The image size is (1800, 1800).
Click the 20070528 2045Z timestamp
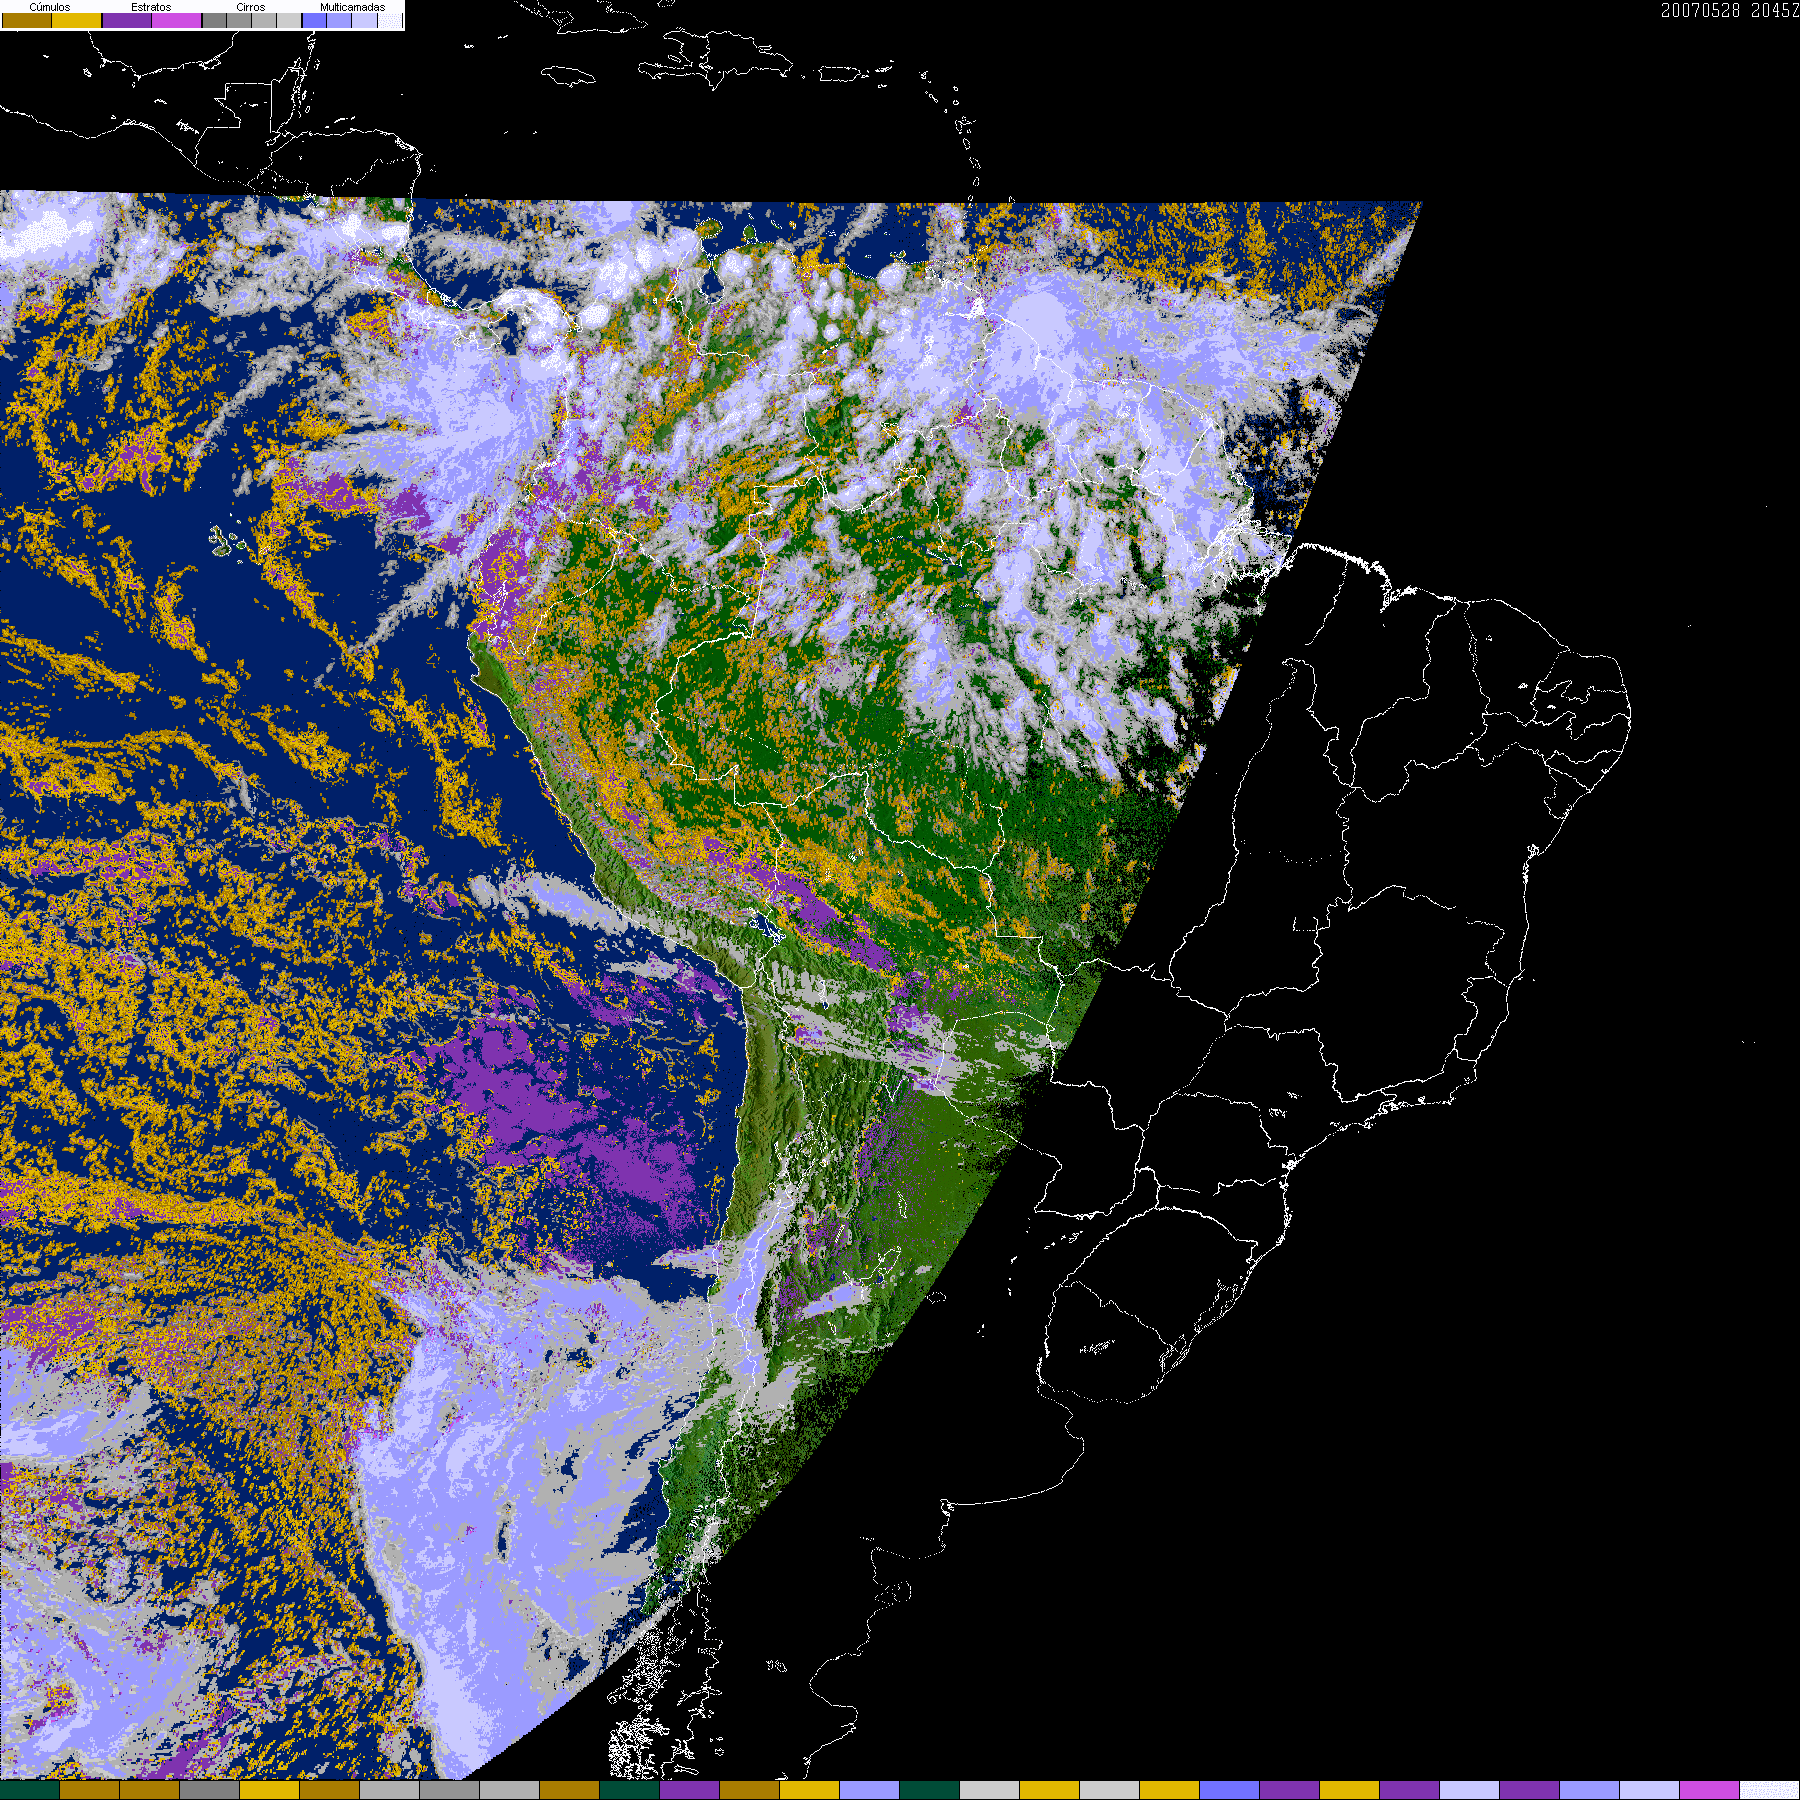coord(1729,10)
